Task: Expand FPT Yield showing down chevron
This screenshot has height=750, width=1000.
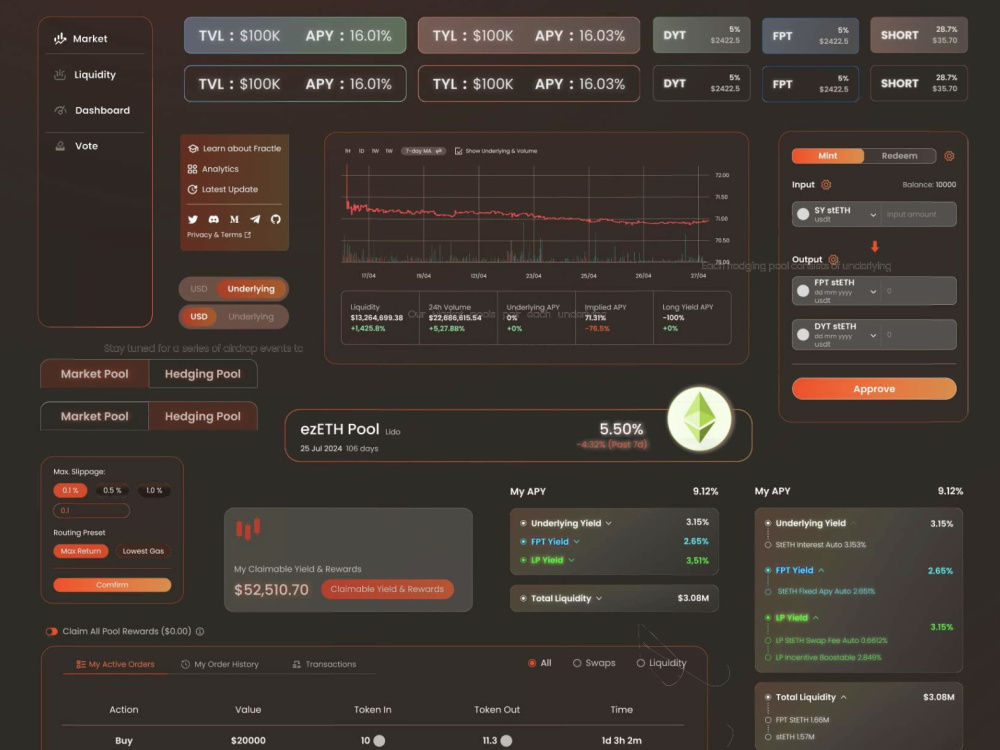Action: pyautogui.click(x=577, y=541)
